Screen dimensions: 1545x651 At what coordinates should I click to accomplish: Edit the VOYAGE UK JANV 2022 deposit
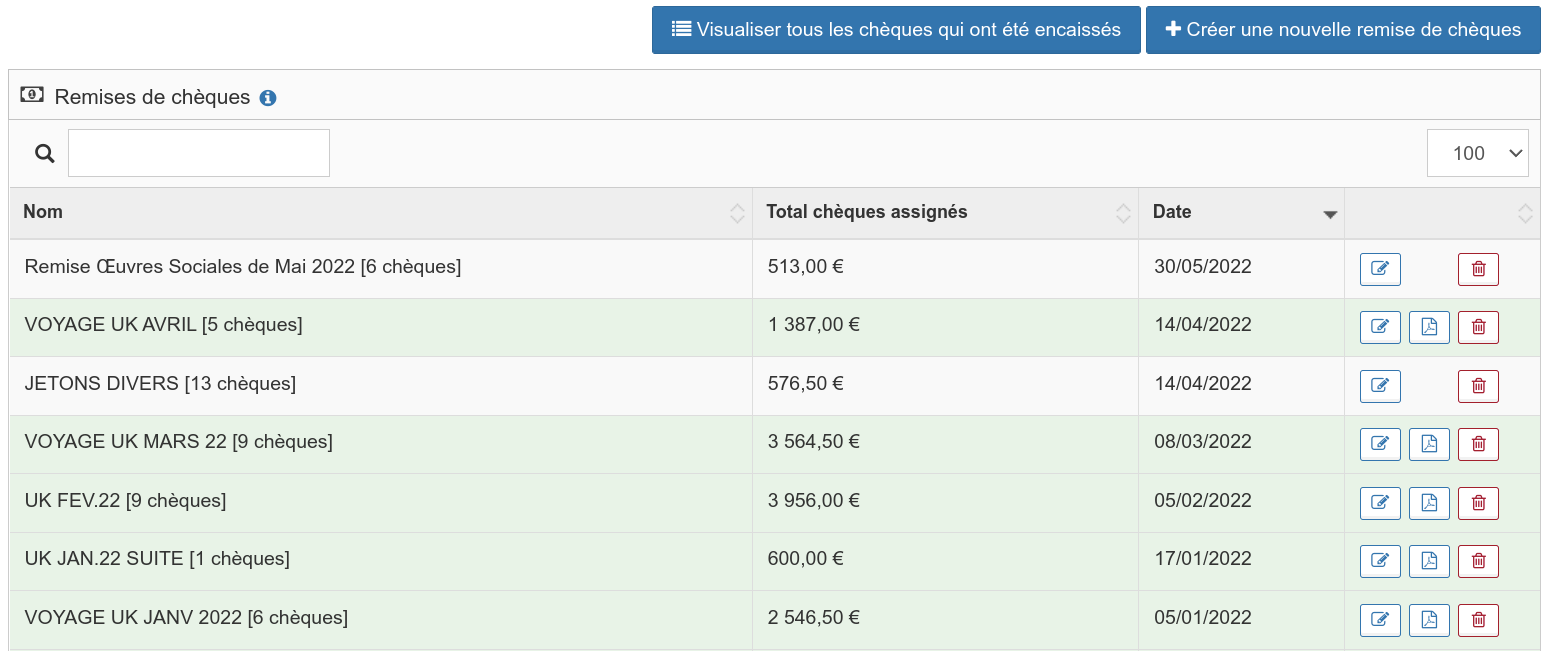click(1380, 620)
